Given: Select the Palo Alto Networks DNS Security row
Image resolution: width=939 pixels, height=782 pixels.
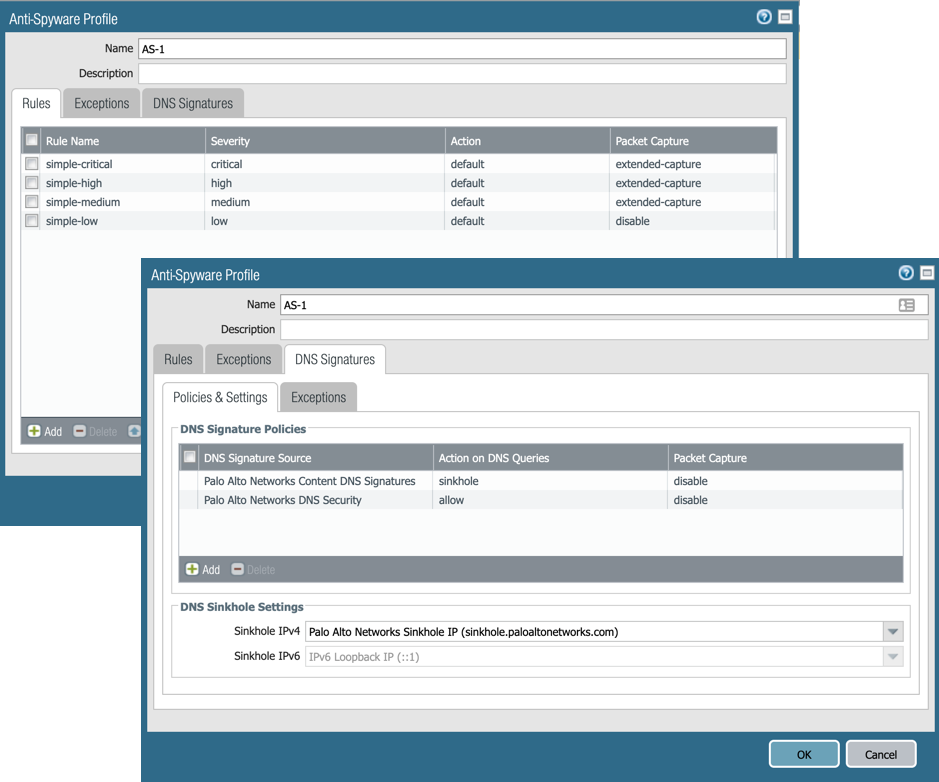Looking at the screenshot, I should click(283, 500).
